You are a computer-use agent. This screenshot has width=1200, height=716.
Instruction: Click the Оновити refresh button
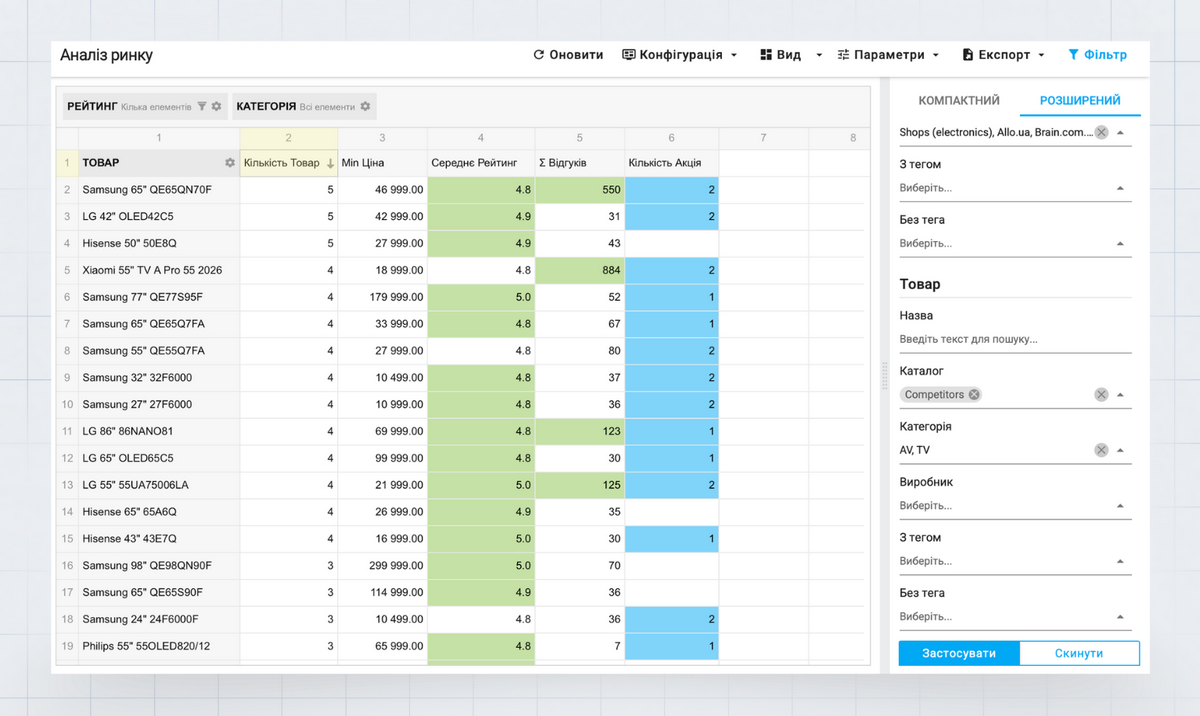tap(568, 55)
